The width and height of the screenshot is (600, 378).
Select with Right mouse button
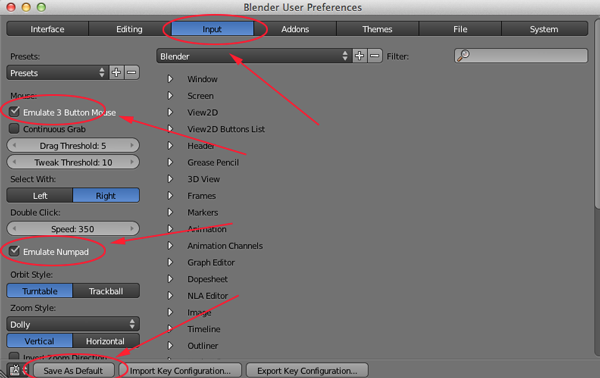106,196
